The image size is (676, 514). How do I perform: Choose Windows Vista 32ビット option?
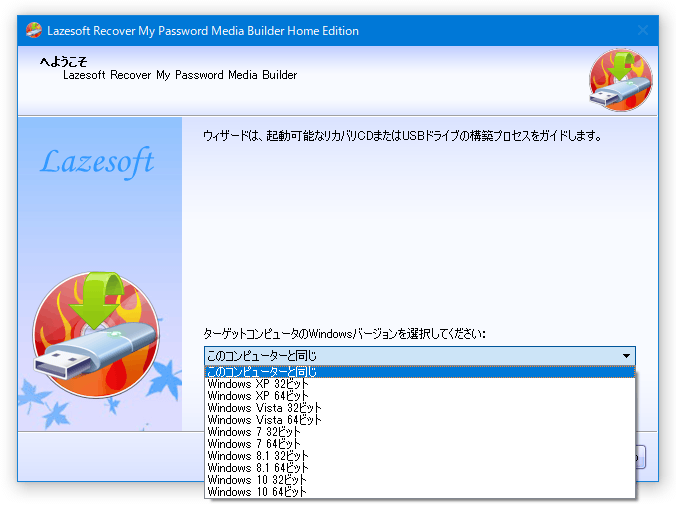420,408
